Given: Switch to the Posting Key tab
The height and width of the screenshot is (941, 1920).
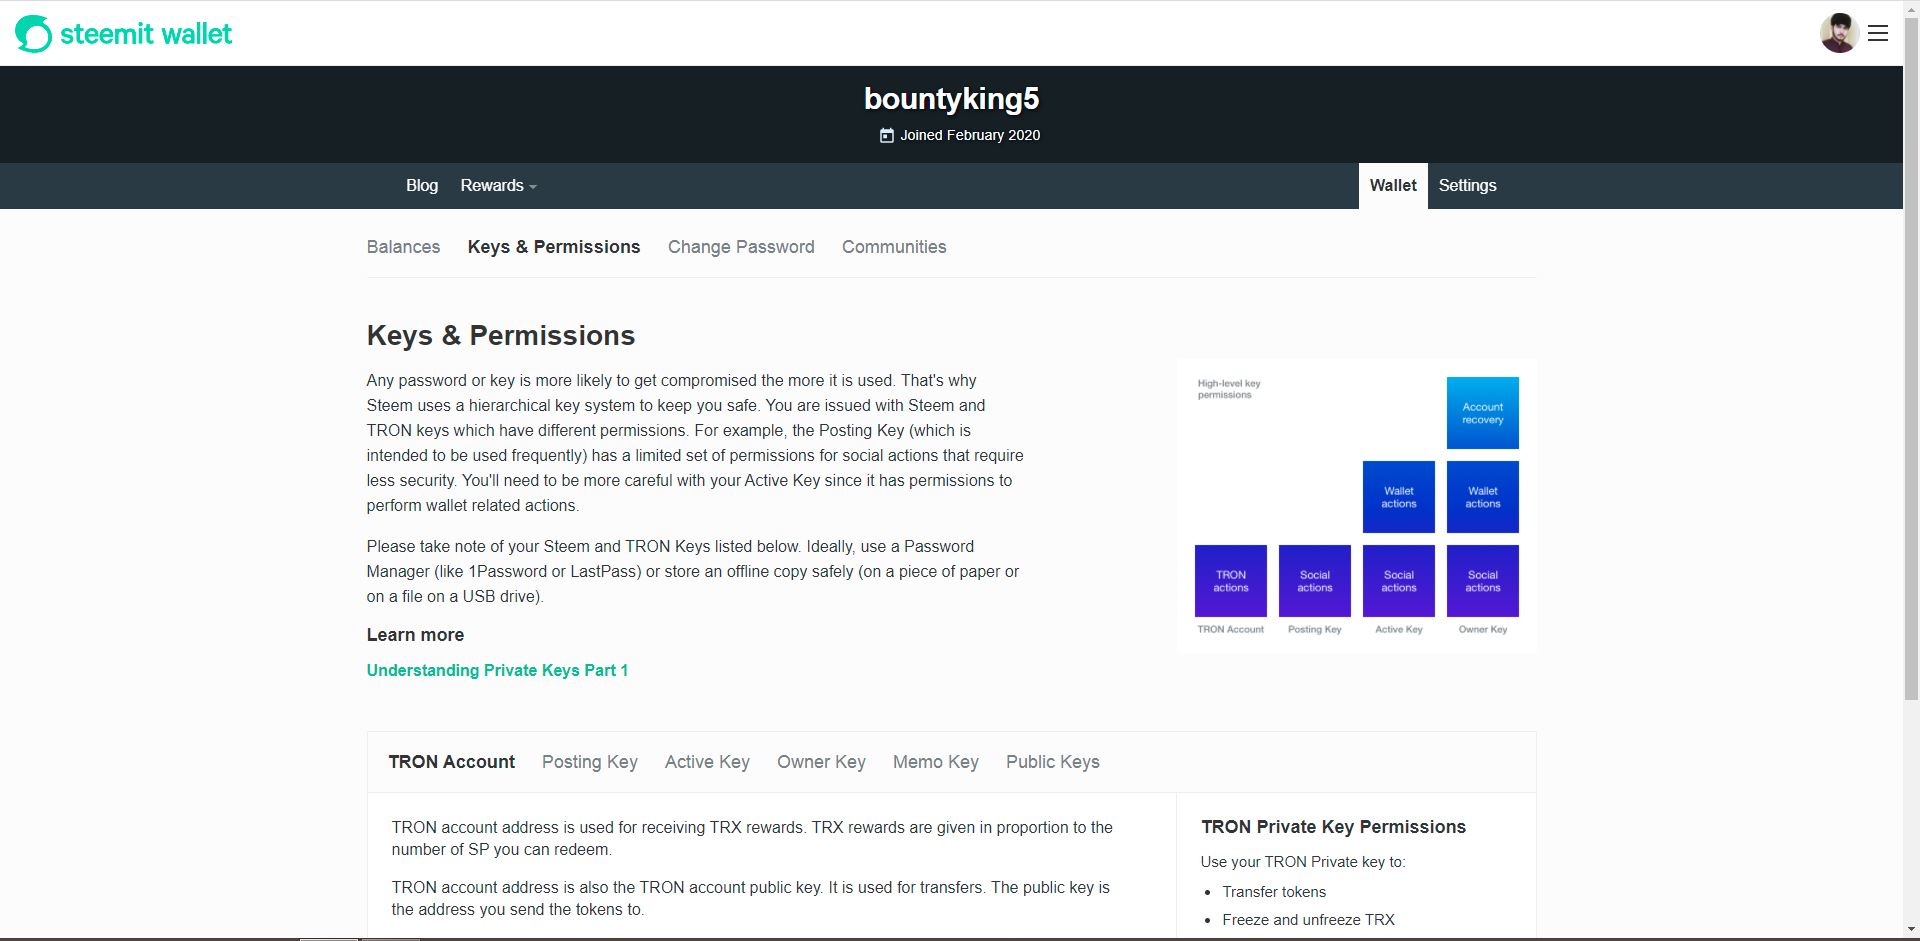Looking at the screenshot, I should coord(590,762).
